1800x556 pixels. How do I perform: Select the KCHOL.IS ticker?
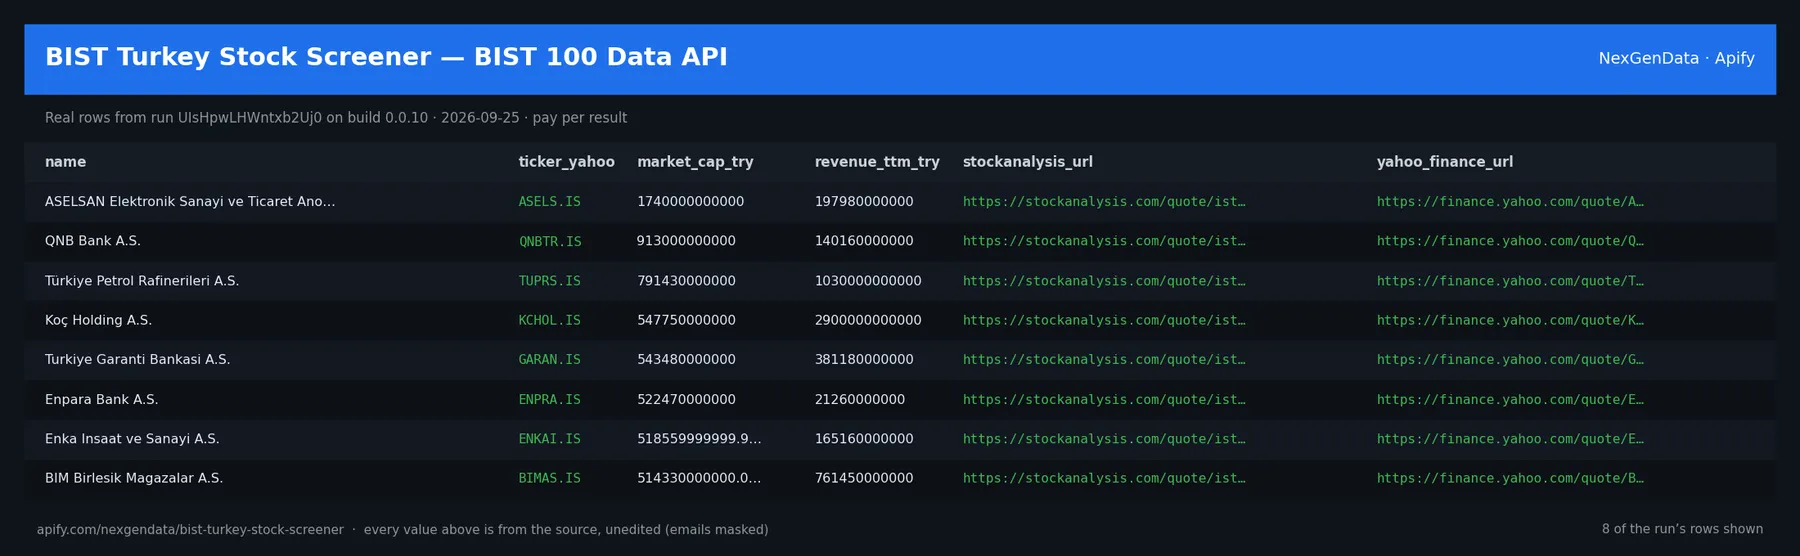549,320
